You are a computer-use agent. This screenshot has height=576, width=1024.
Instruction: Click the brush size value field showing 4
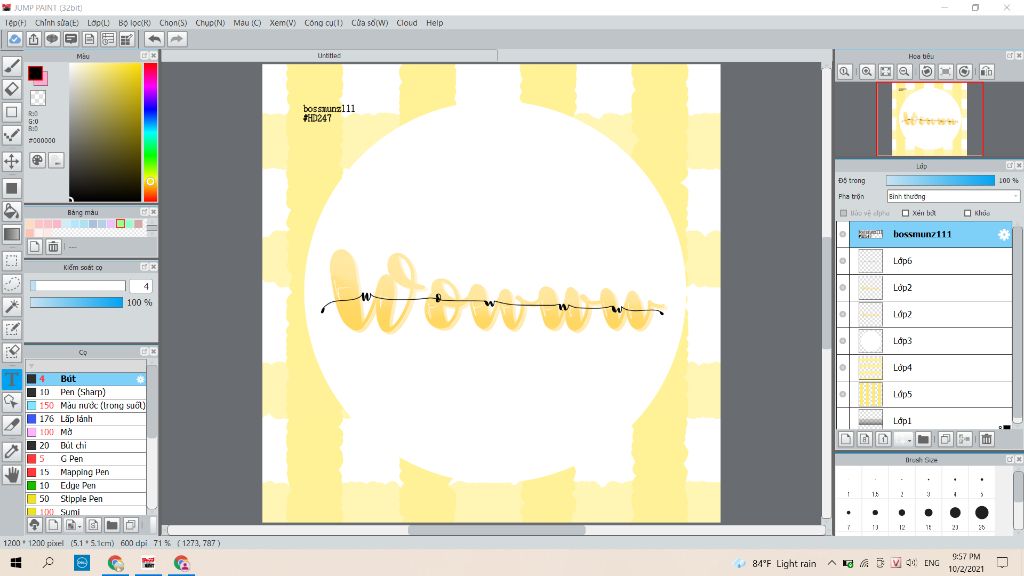point(140,286)
